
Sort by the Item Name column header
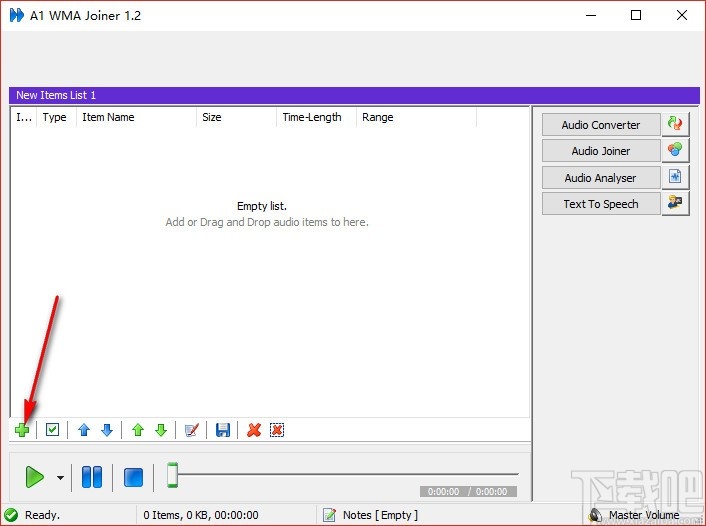136,117
